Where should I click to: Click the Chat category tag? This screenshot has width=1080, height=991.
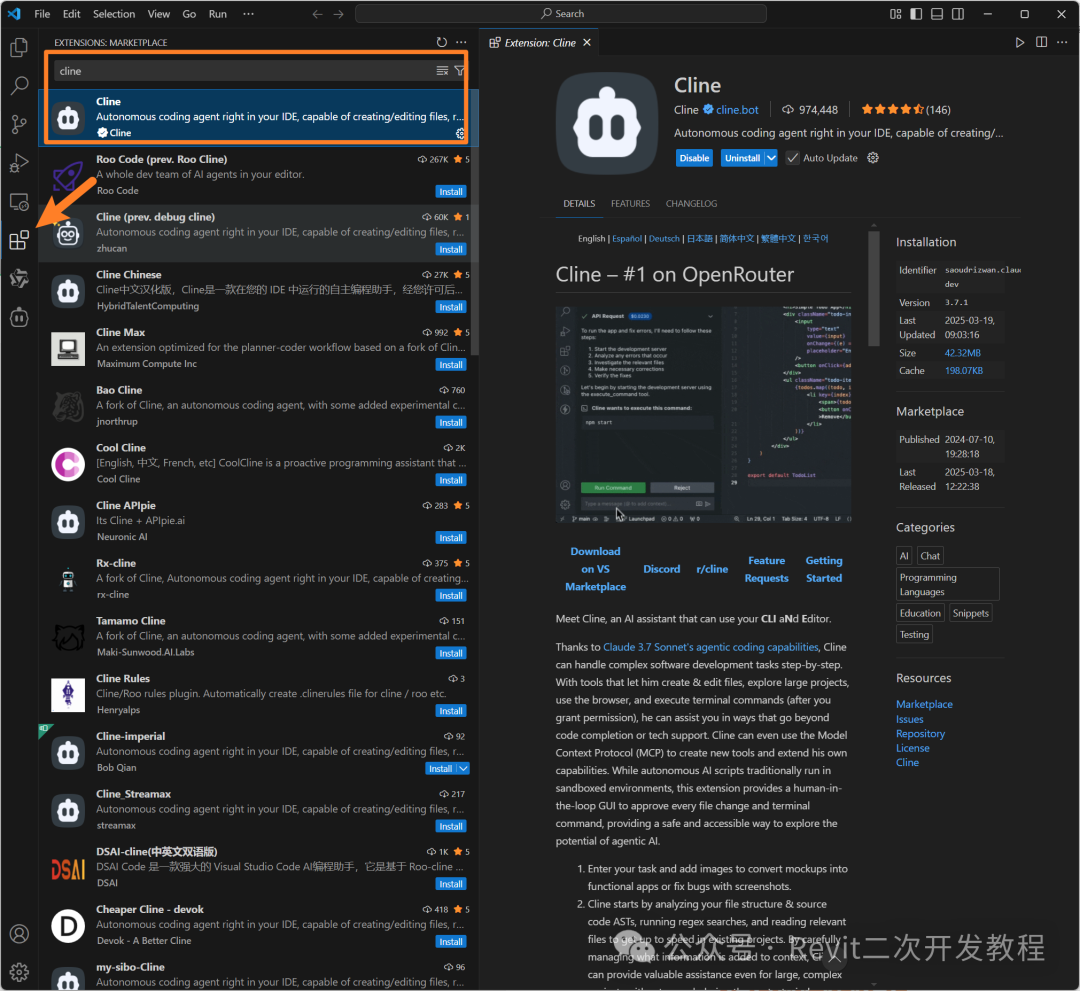click(x=930, y=556)
